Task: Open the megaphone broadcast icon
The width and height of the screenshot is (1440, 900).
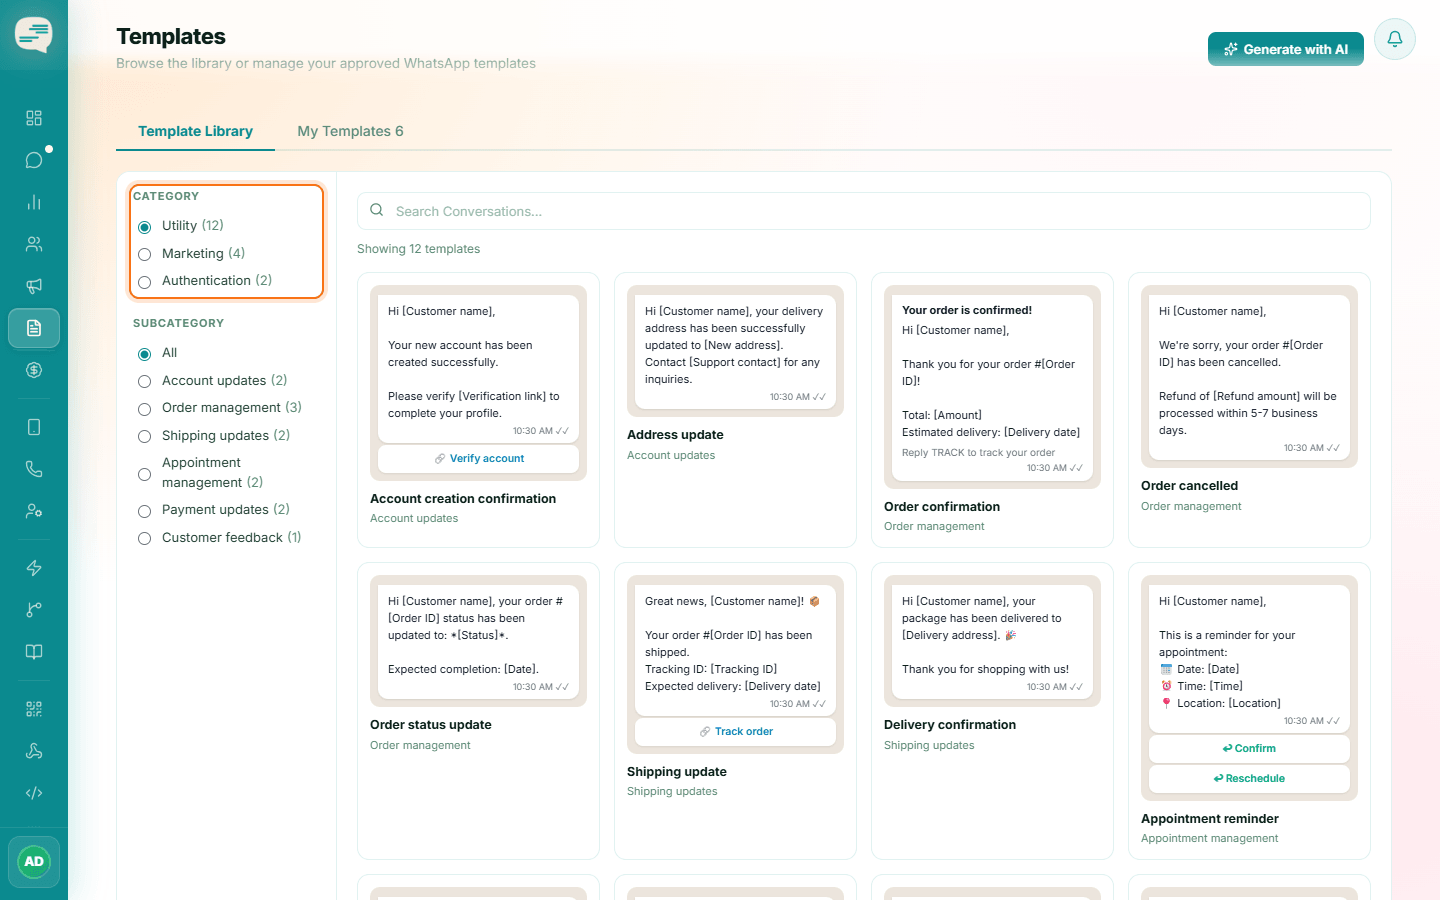Action: click(34, 286)
